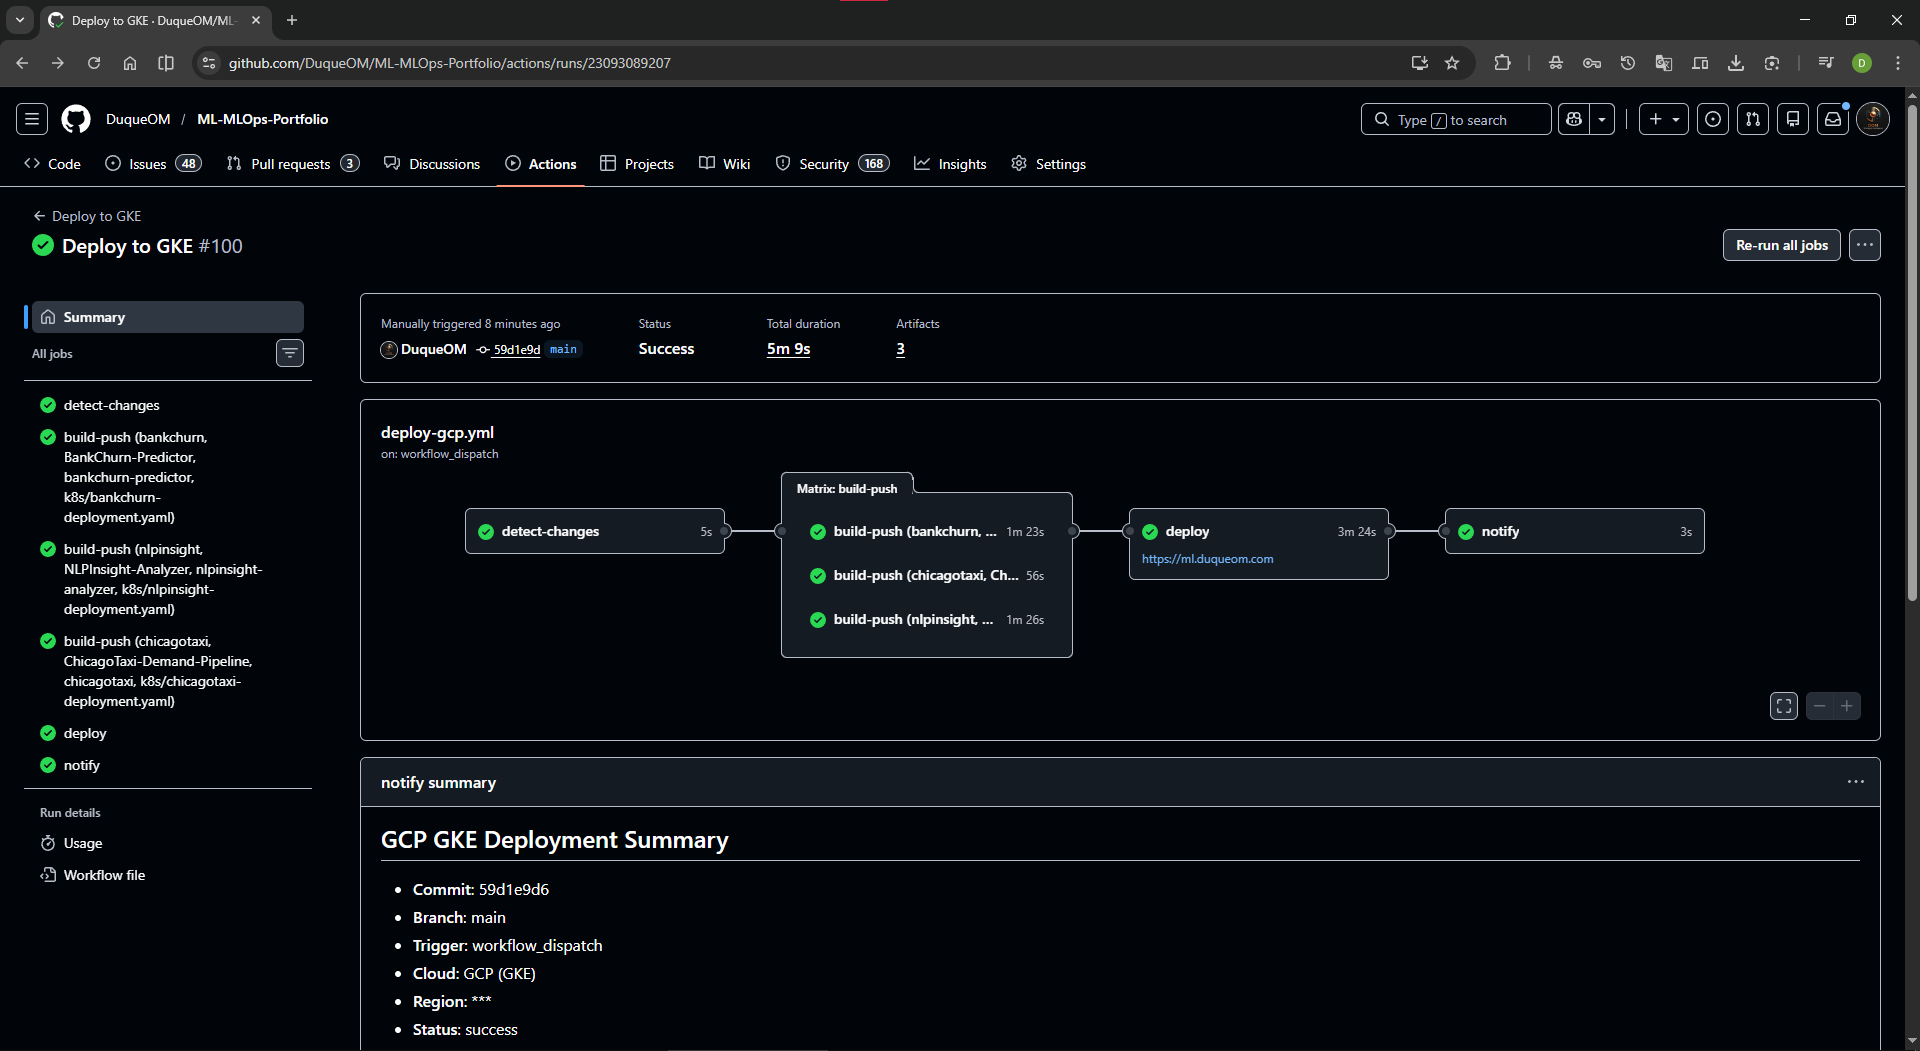Screen dimensions: 1920x1051
Task: Open the Create new plus dropdown
Action: (1664, 119)
